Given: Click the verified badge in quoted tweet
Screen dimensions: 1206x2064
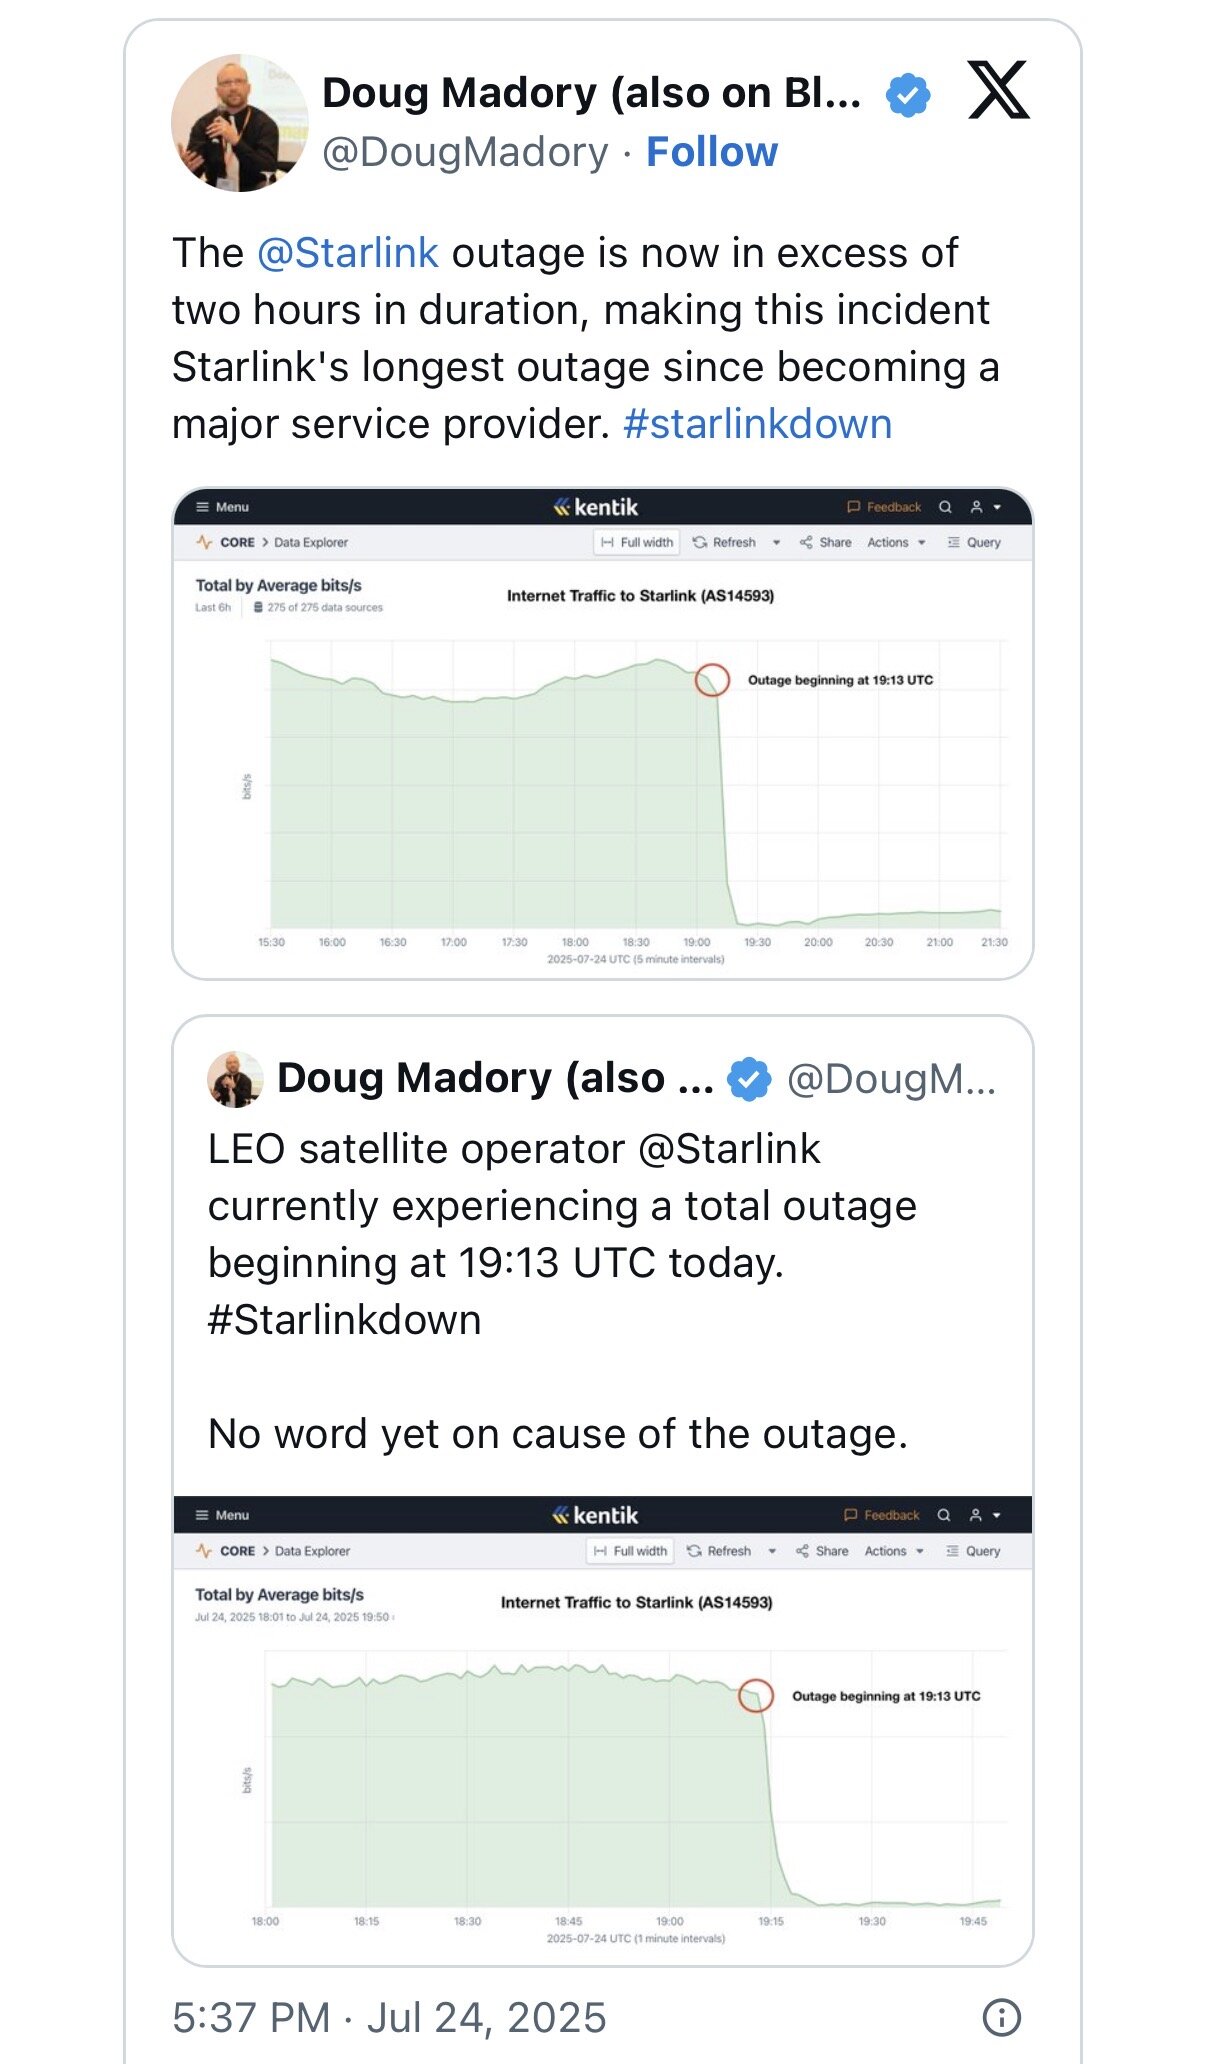Looking at the screenshot, I should [749, 1079].
